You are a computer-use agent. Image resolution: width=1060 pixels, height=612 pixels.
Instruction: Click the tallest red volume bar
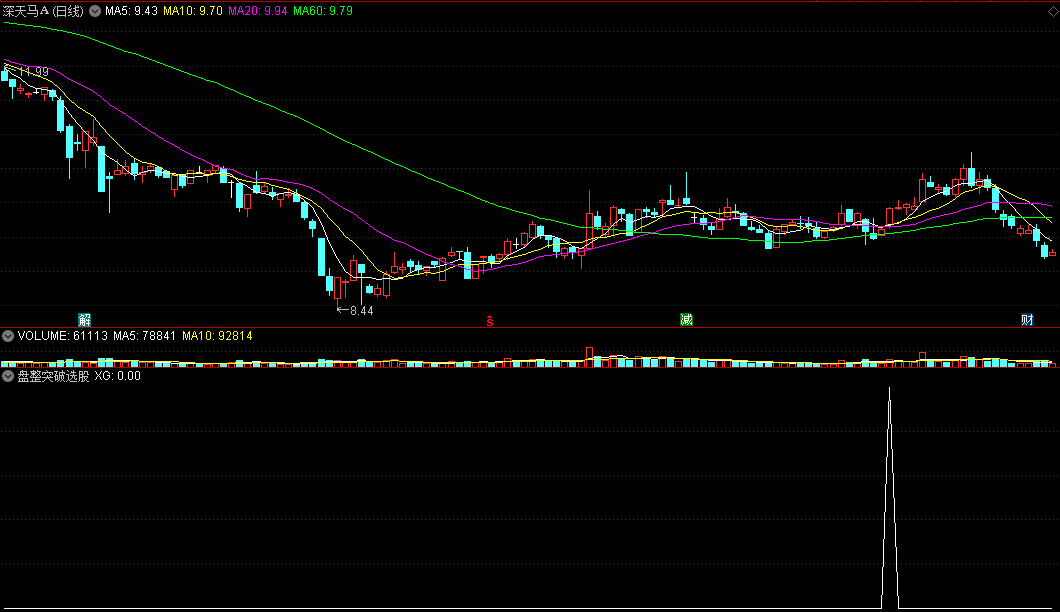[x=589, y=357]
